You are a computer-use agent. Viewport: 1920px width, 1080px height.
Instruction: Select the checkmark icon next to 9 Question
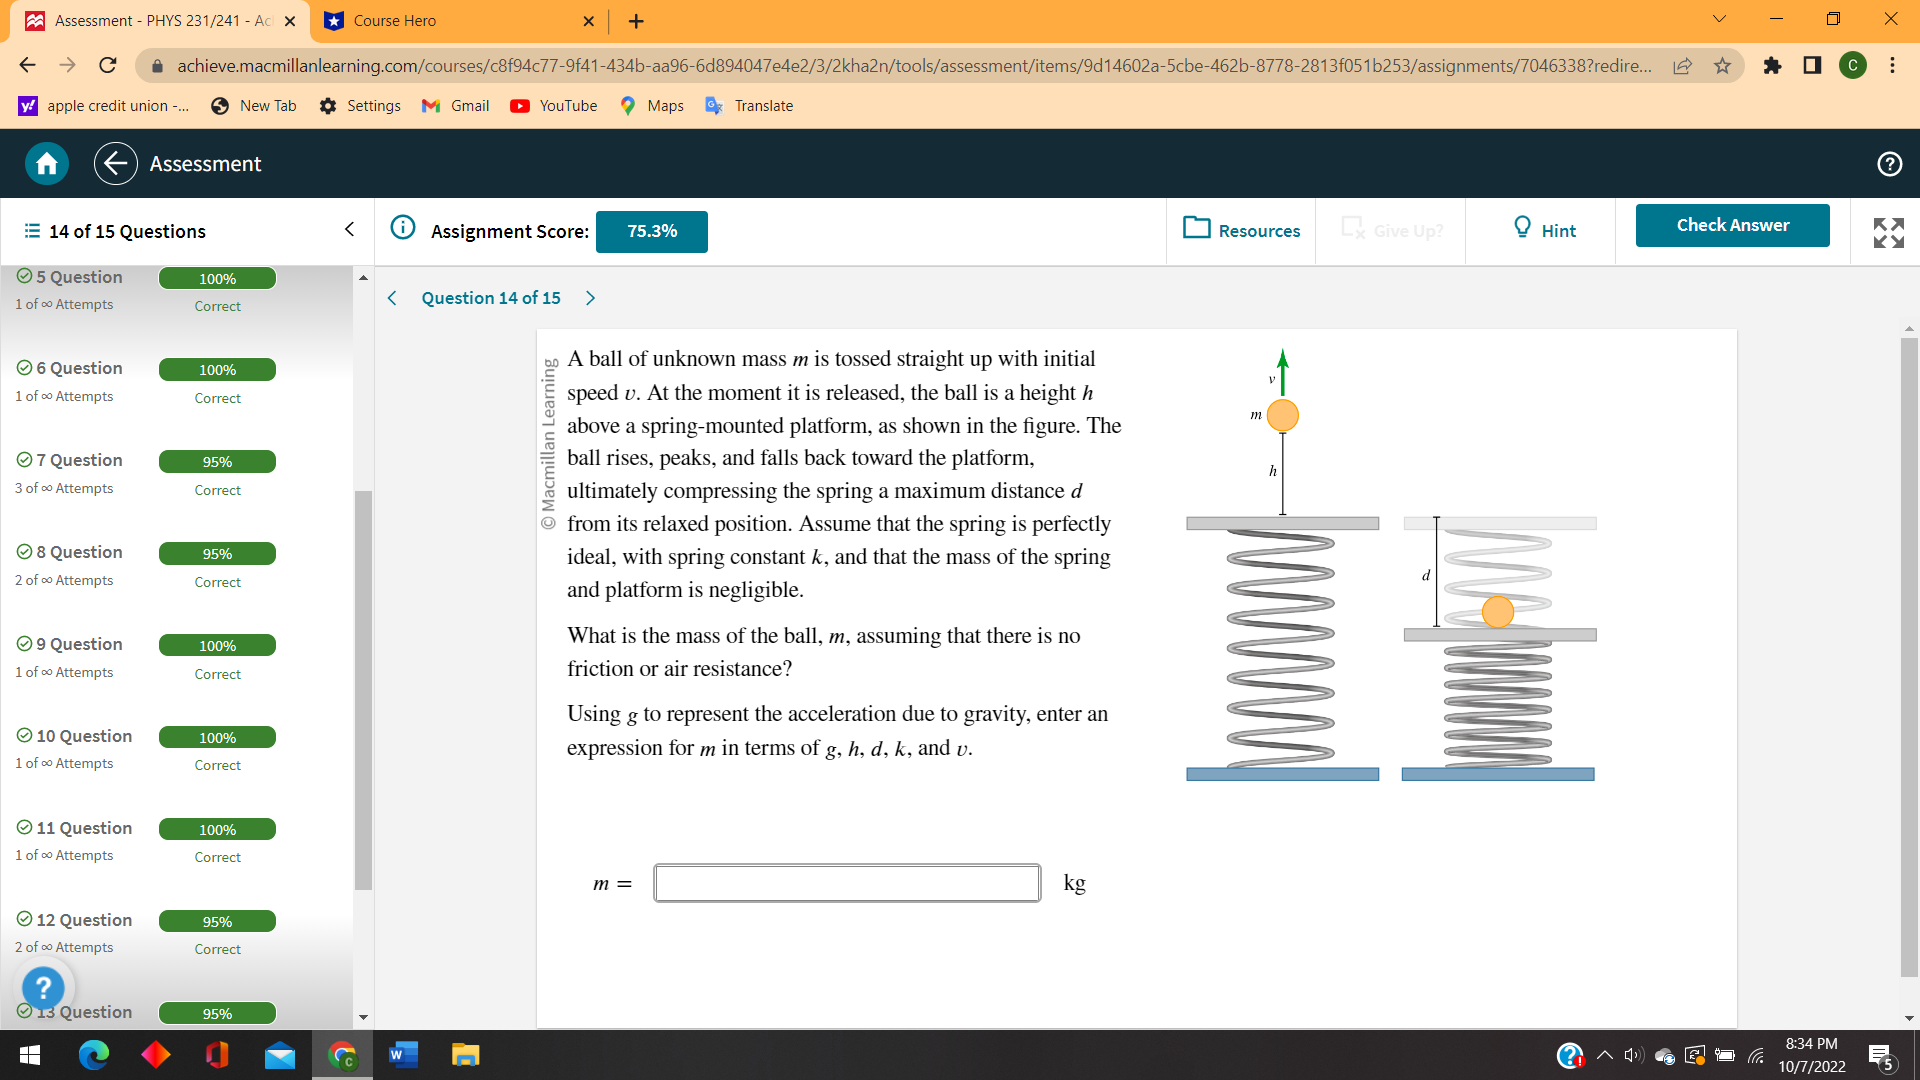(25, 643)
